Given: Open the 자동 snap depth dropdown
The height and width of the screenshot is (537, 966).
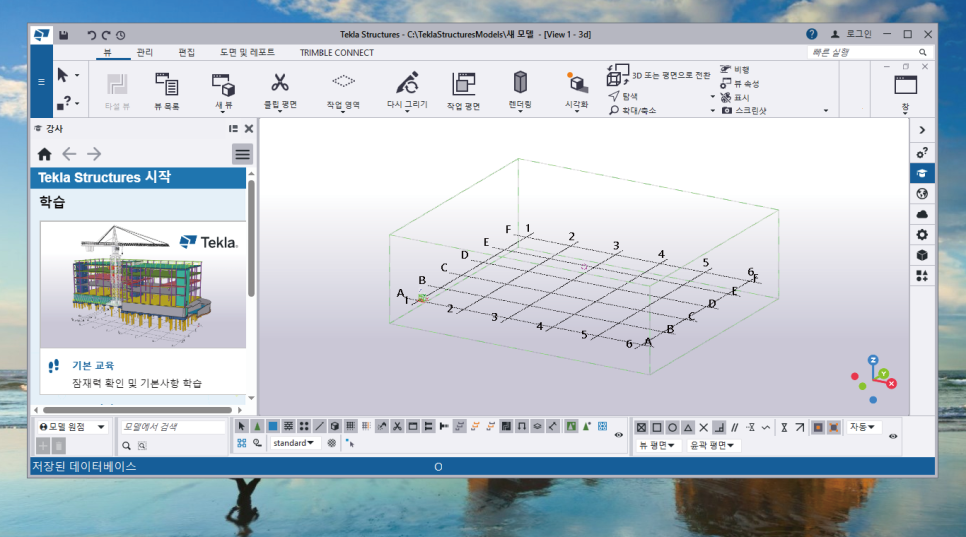Looking at the screenshot, I should (x=862, y=427).
